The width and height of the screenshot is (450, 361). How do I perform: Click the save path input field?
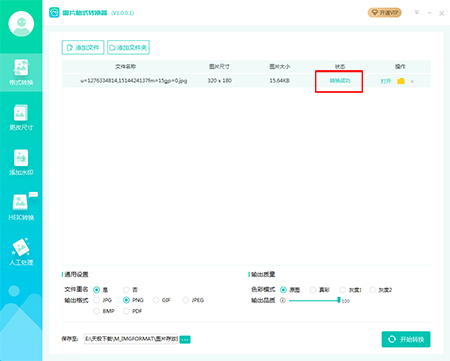point(131,339)
